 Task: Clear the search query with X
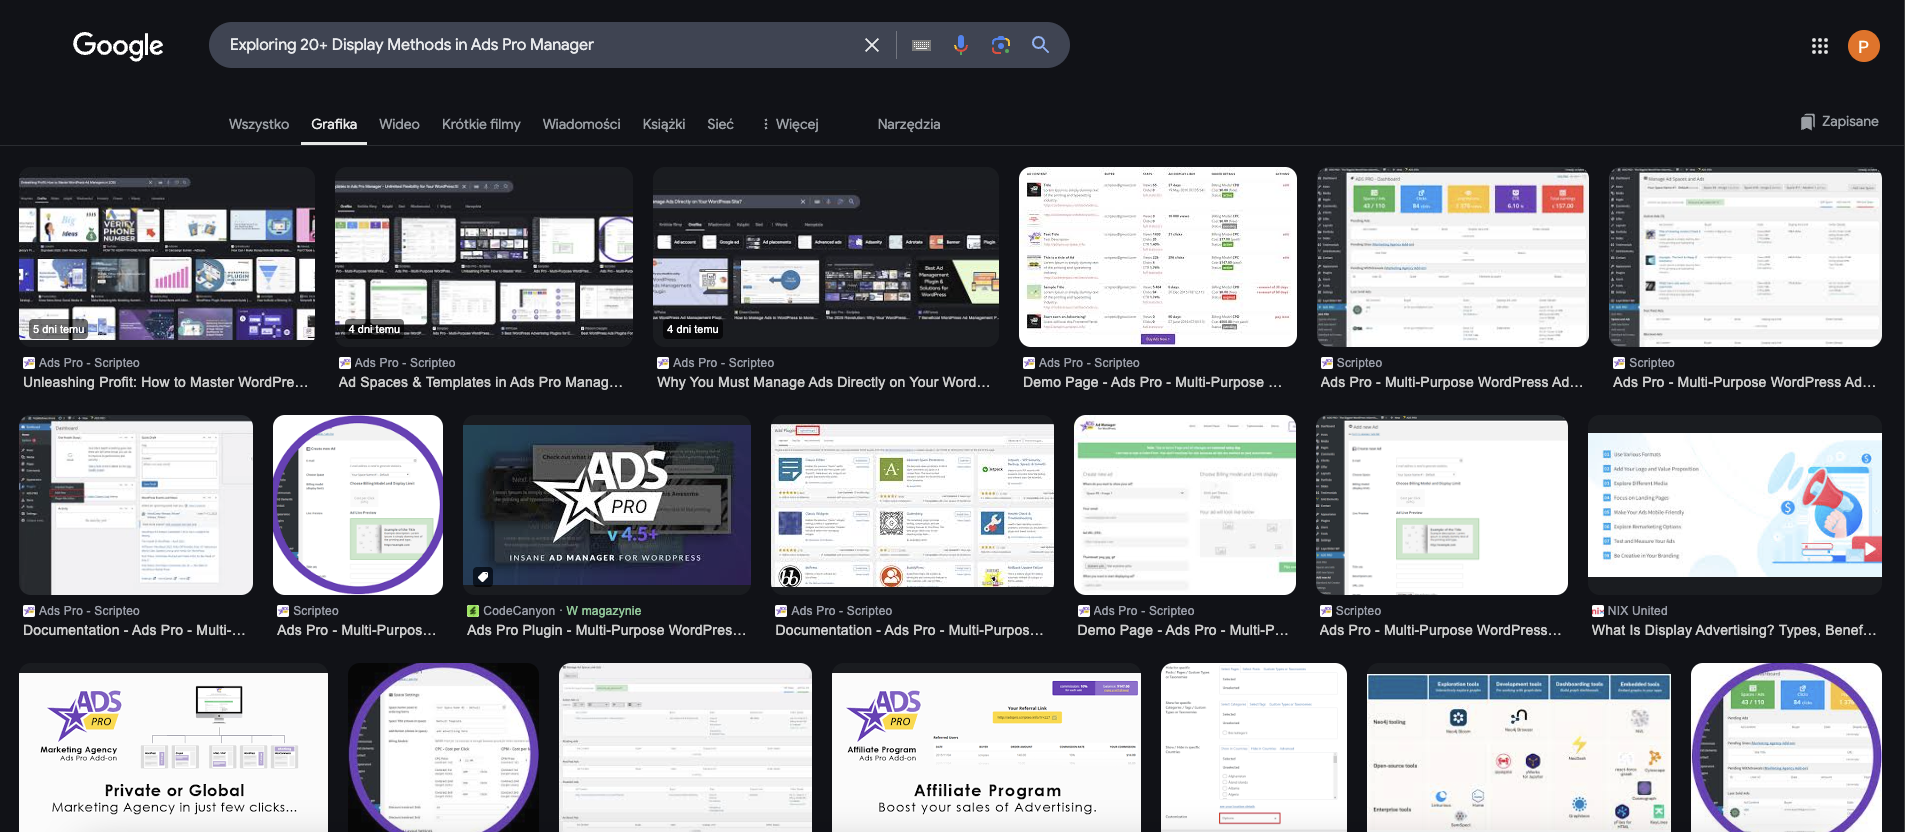(x=872, y=45)
